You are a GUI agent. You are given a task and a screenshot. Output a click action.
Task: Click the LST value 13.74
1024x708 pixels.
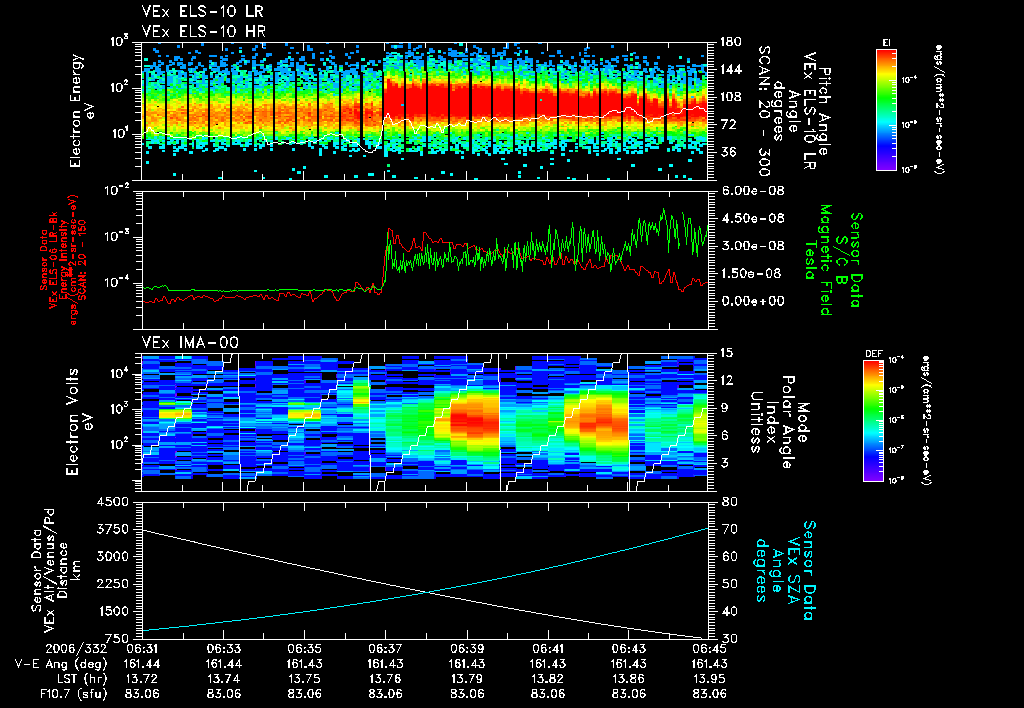[223, 679]
